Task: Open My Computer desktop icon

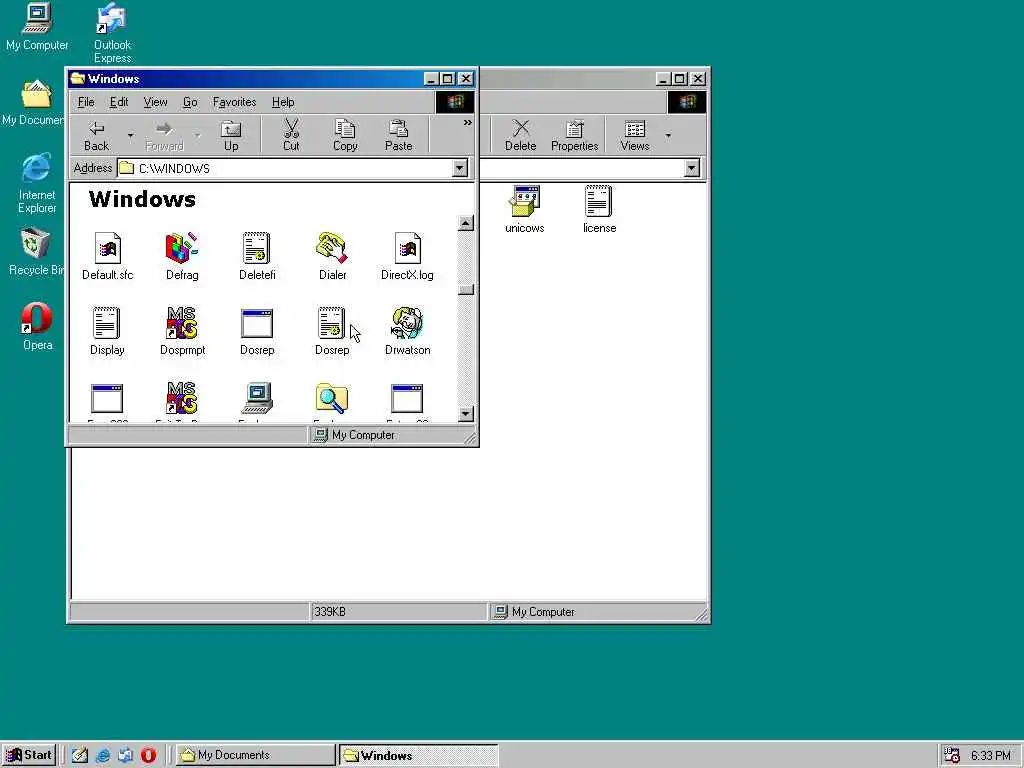Action: coord(37,27)
